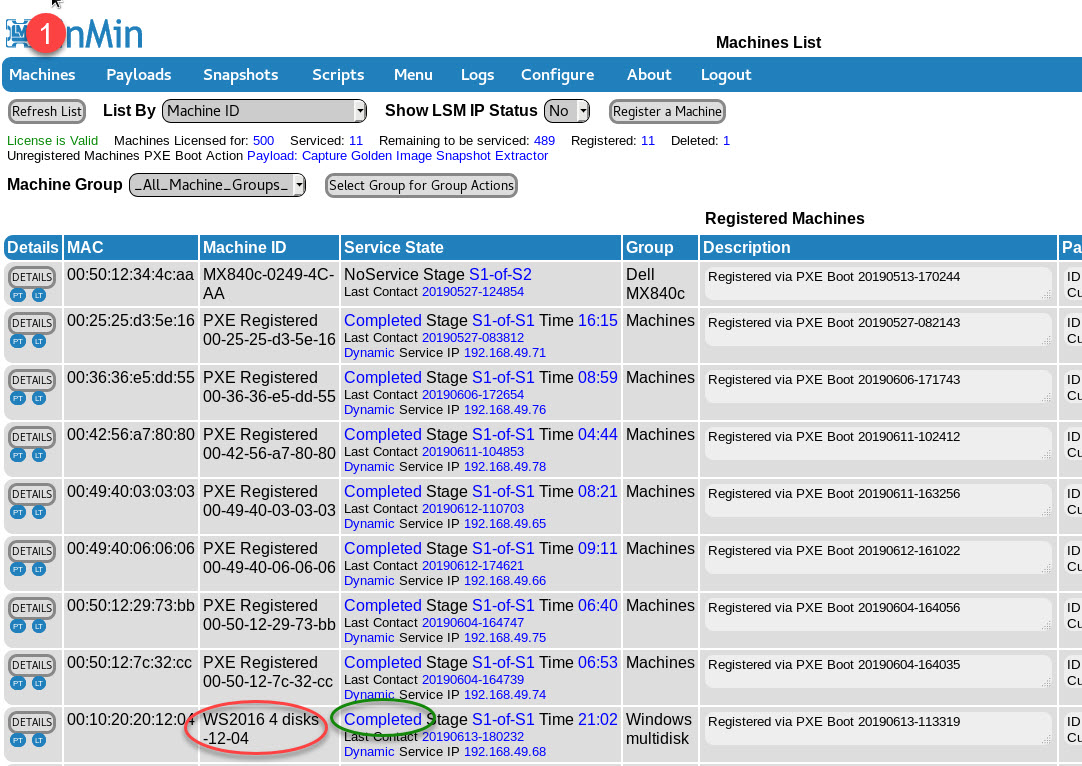
Task: Click the LinMin logo at top left
Action: click(74, 33)
